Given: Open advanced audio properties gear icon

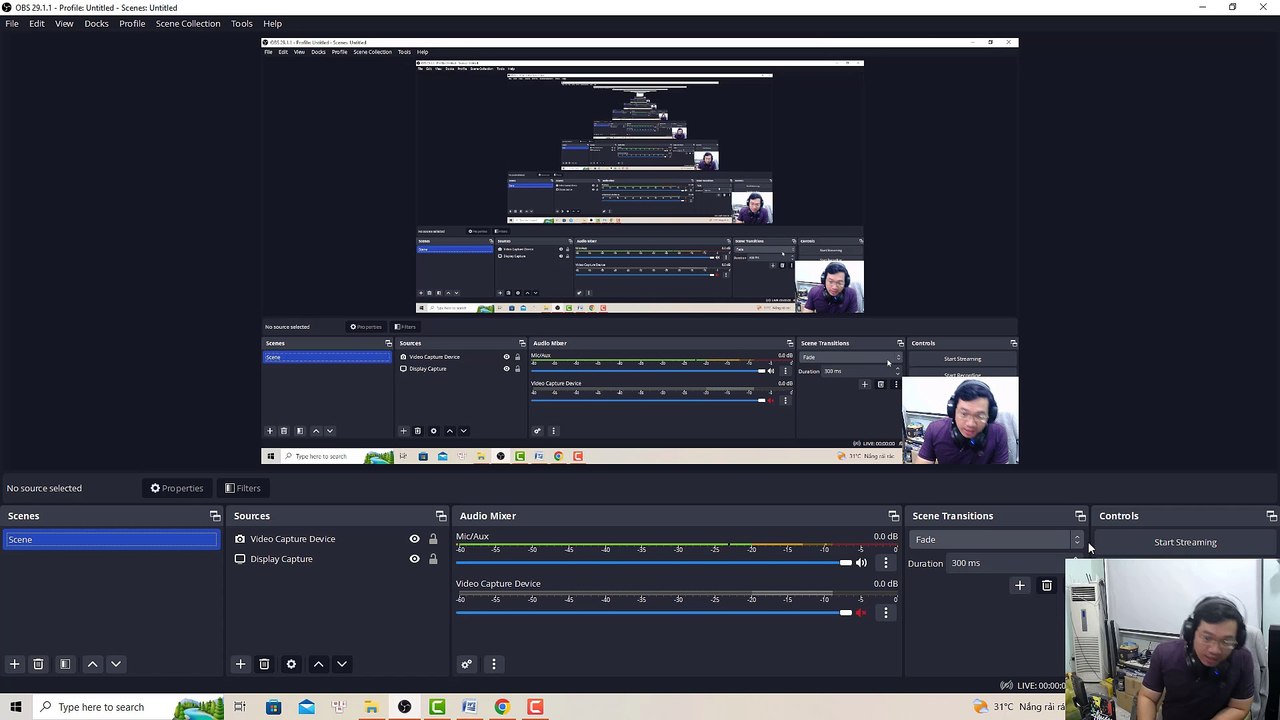Looking at the screenshot, I should 466,664.
